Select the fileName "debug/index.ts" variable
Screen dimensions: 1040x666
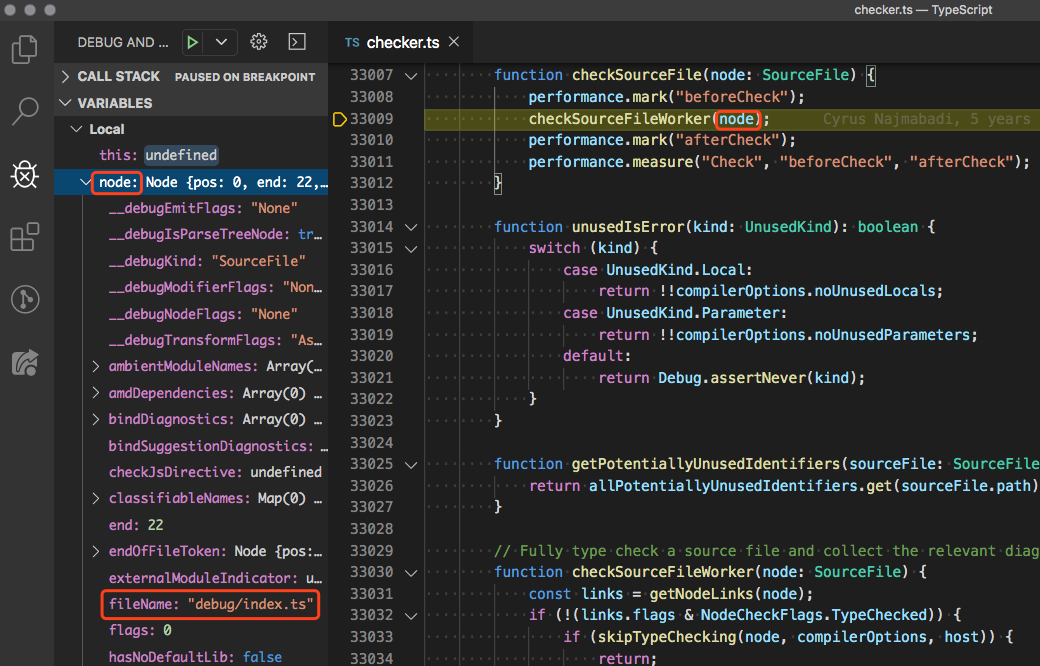click(211, 605)
